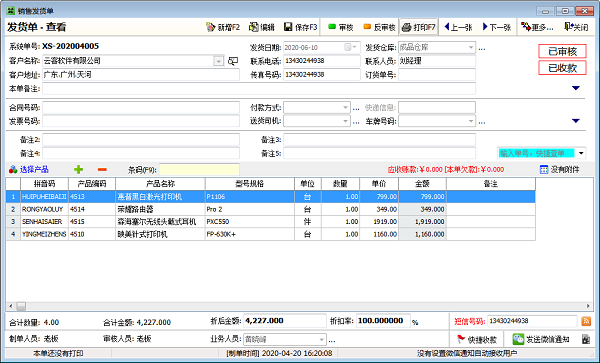Click the 保存F3 save button

(x=301, y=27)
